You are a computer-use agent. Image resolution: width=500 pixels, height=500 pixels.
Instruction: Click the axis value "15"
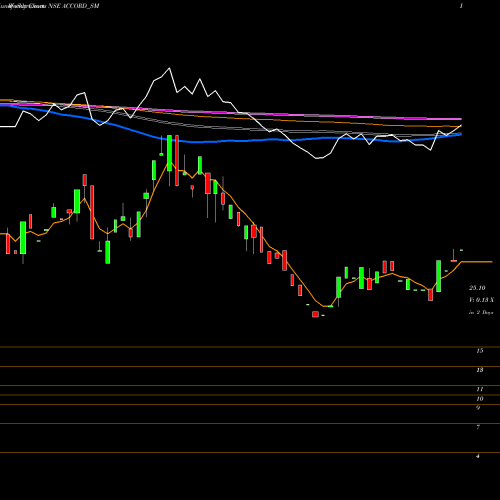pos(480,351)
